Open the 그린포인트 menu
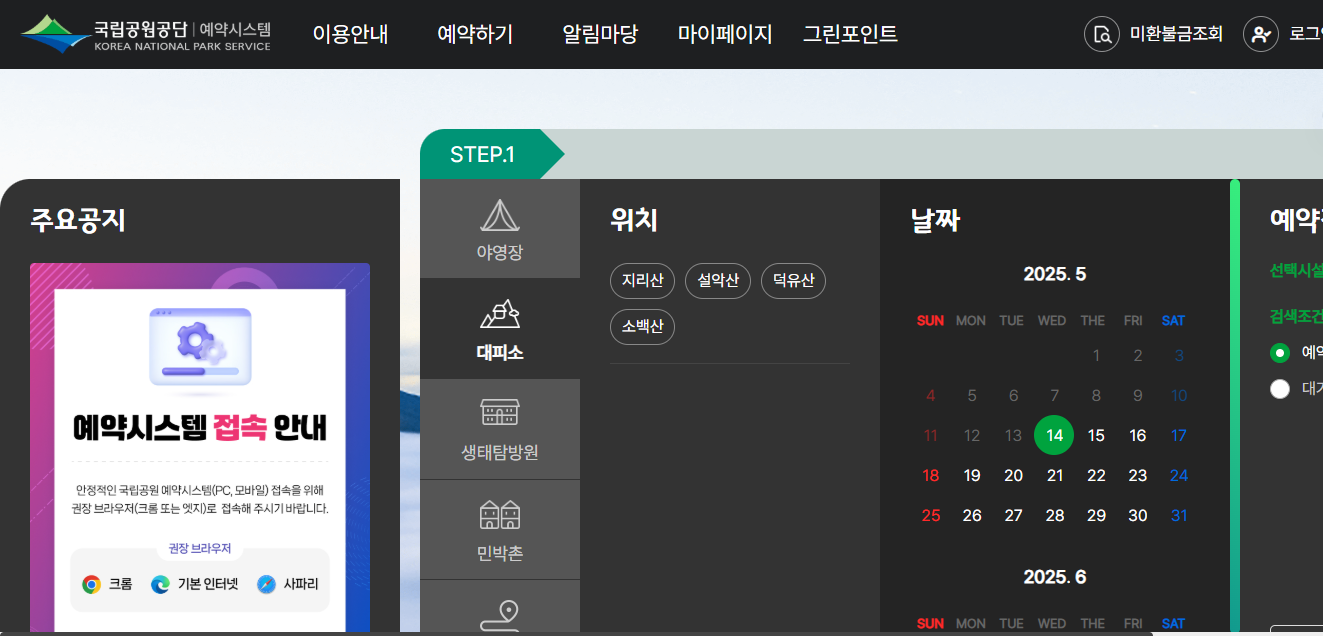Screen dimensions: 1323x636 click(x=851, y=33)
